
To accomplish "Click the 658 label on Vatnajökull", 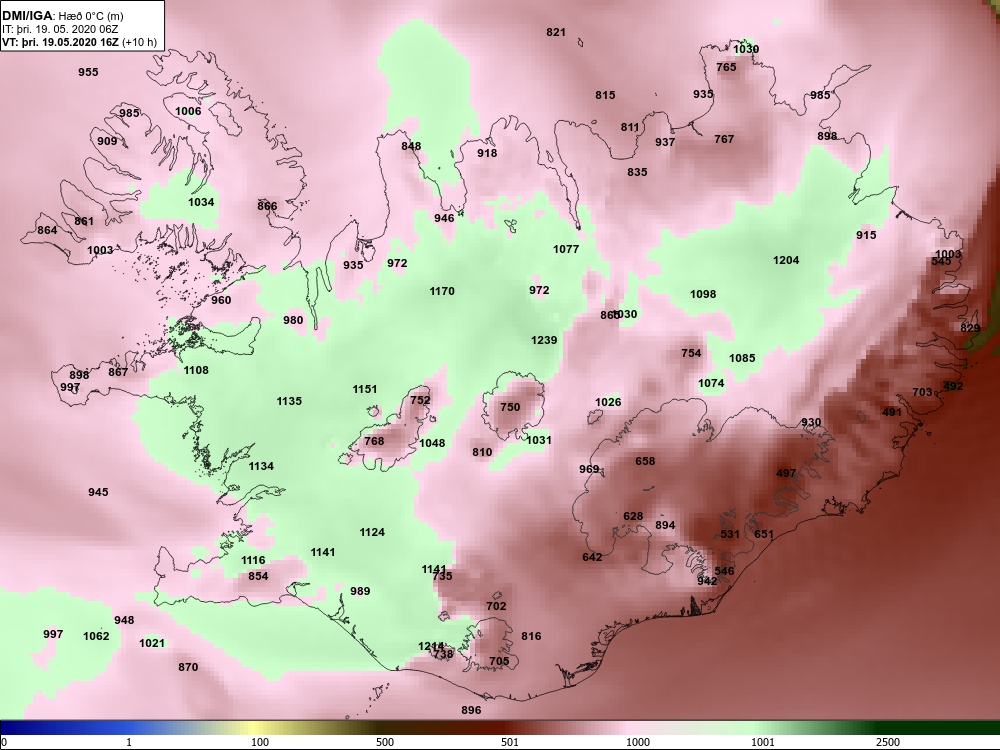I will pyautogui.click(x=645, y=461).
